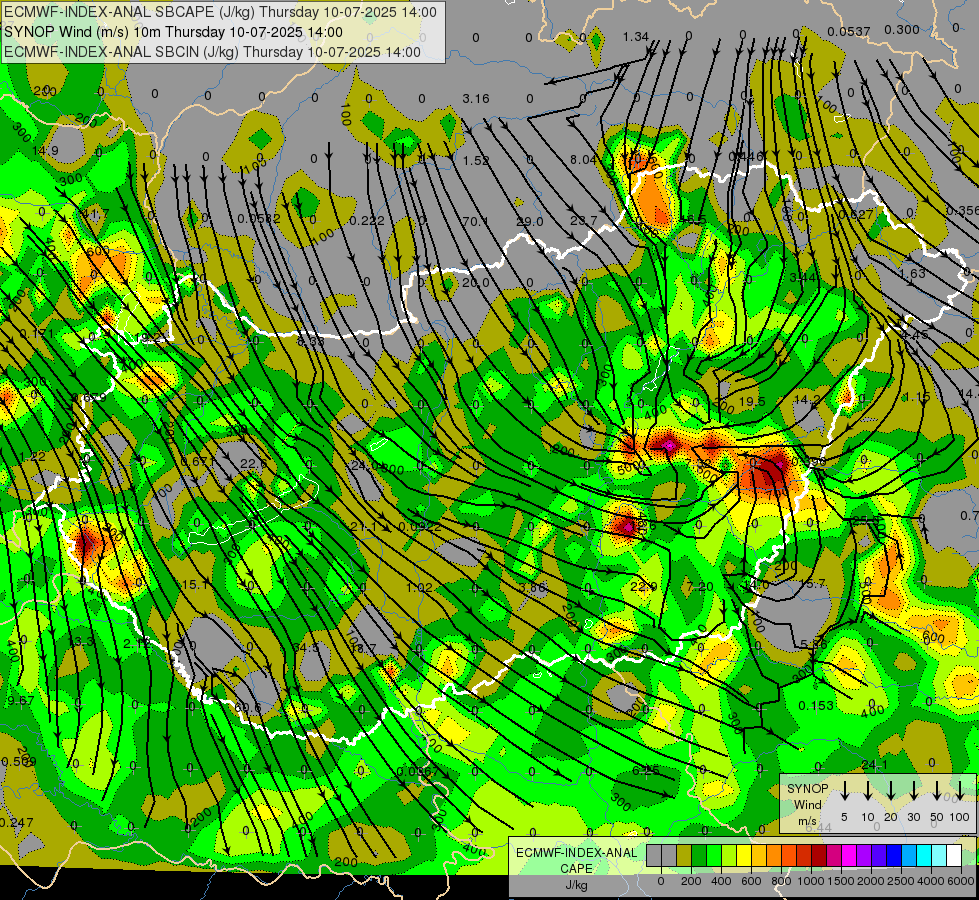Click the 21.1 value on map

point(363,527)
